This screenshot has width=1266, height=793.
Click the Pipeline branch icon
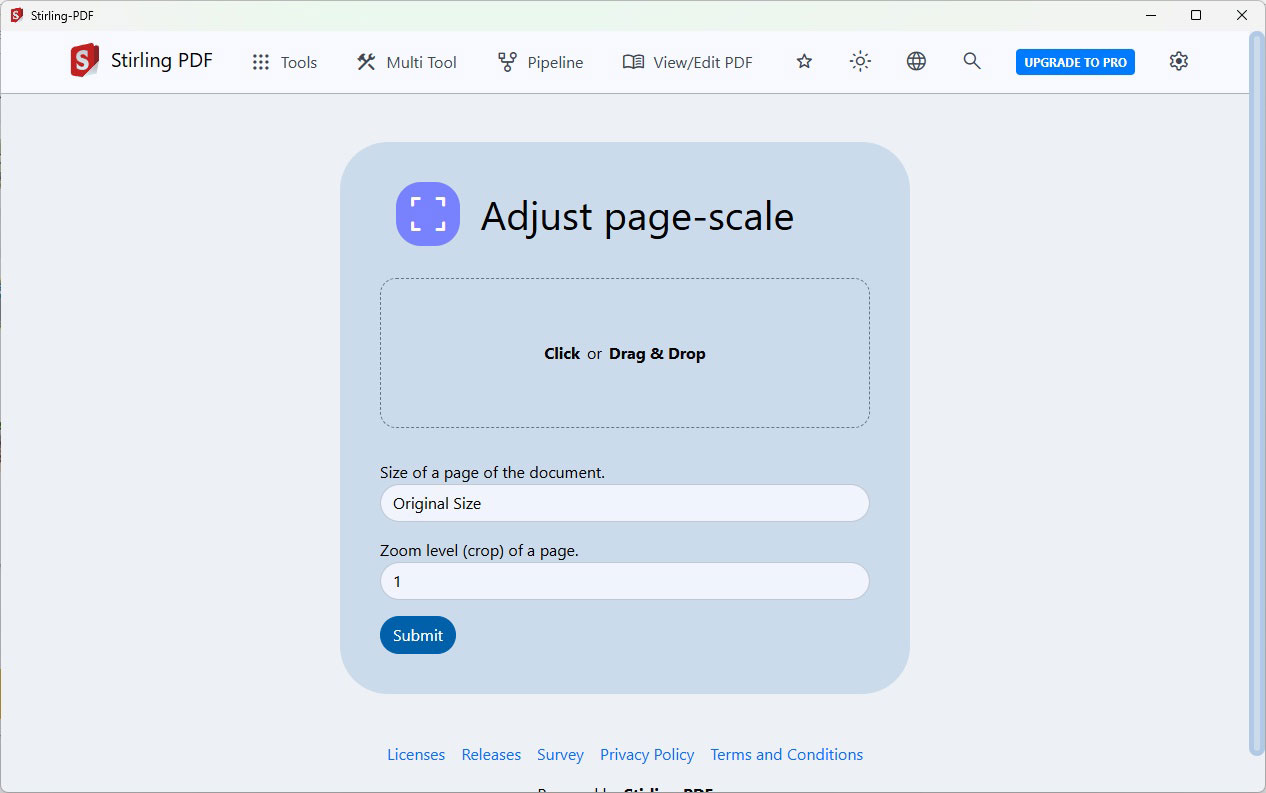507,62
